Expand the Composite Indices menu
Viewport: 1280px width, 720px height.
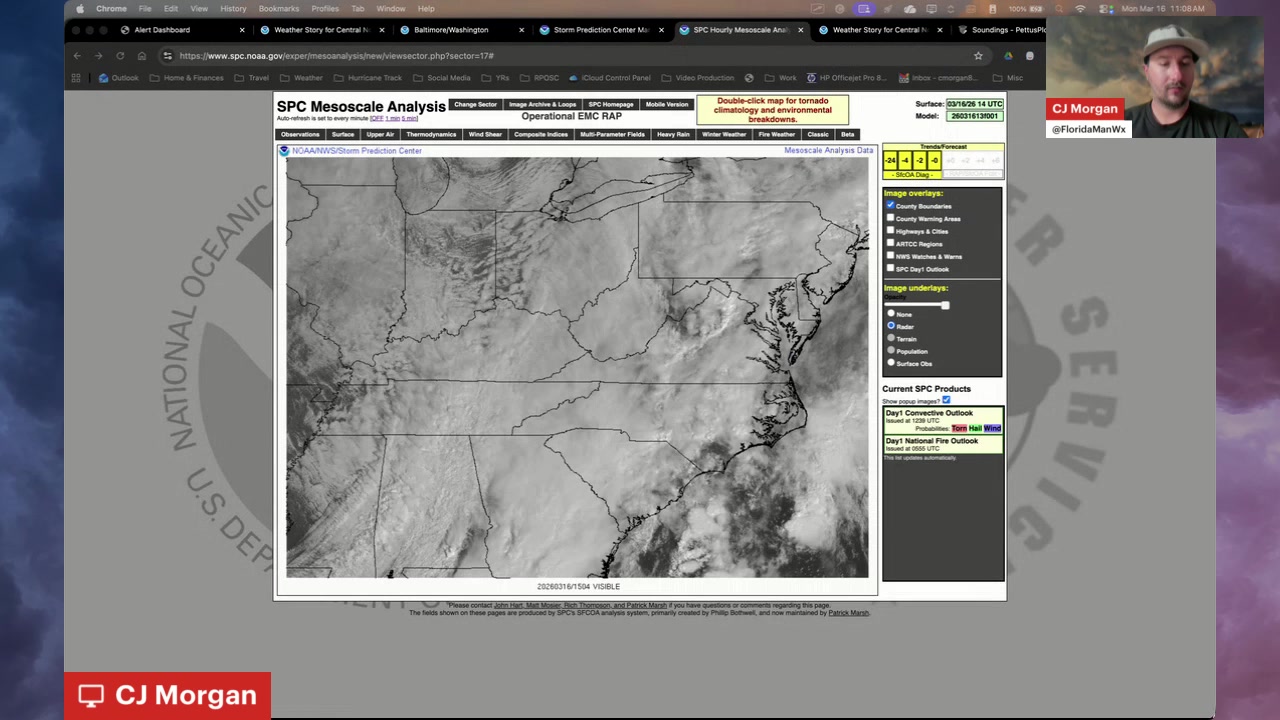[541, 134]
